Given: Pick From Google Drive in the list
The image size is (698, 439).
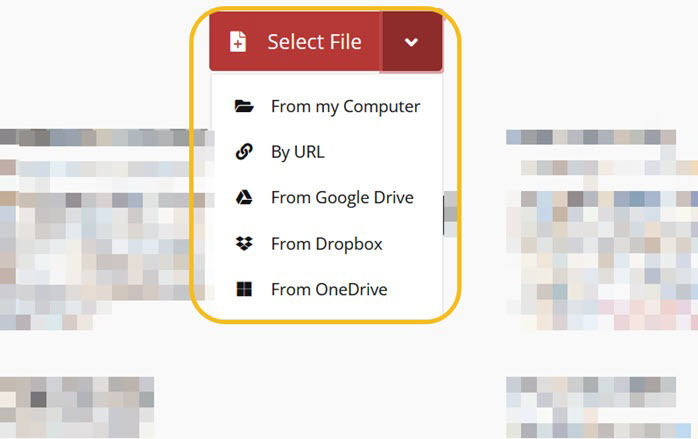Looking at the screenshot, I should point(327,197).
